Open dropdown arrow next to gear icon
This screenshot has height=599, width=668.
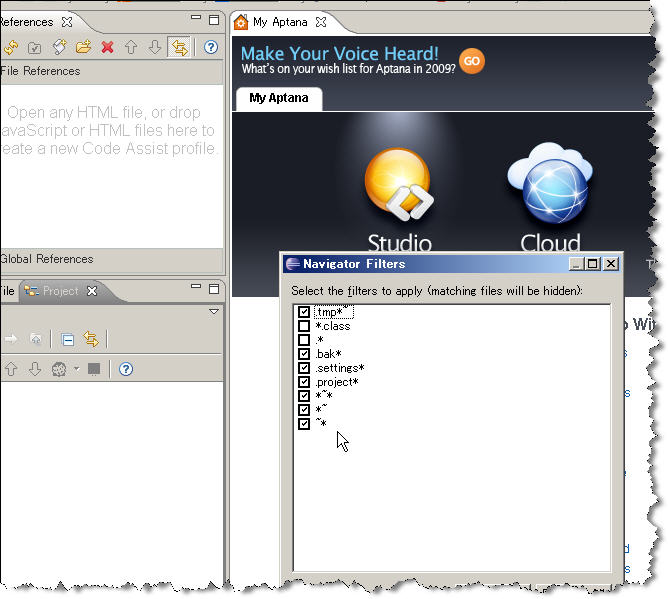click(77, 368)
